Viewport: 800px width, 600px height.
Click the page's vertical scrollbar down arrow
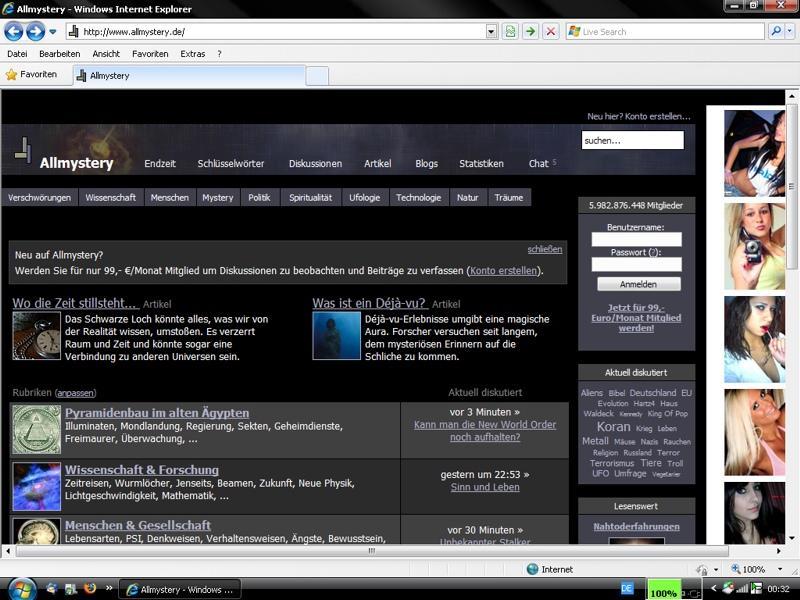(791, 538)
